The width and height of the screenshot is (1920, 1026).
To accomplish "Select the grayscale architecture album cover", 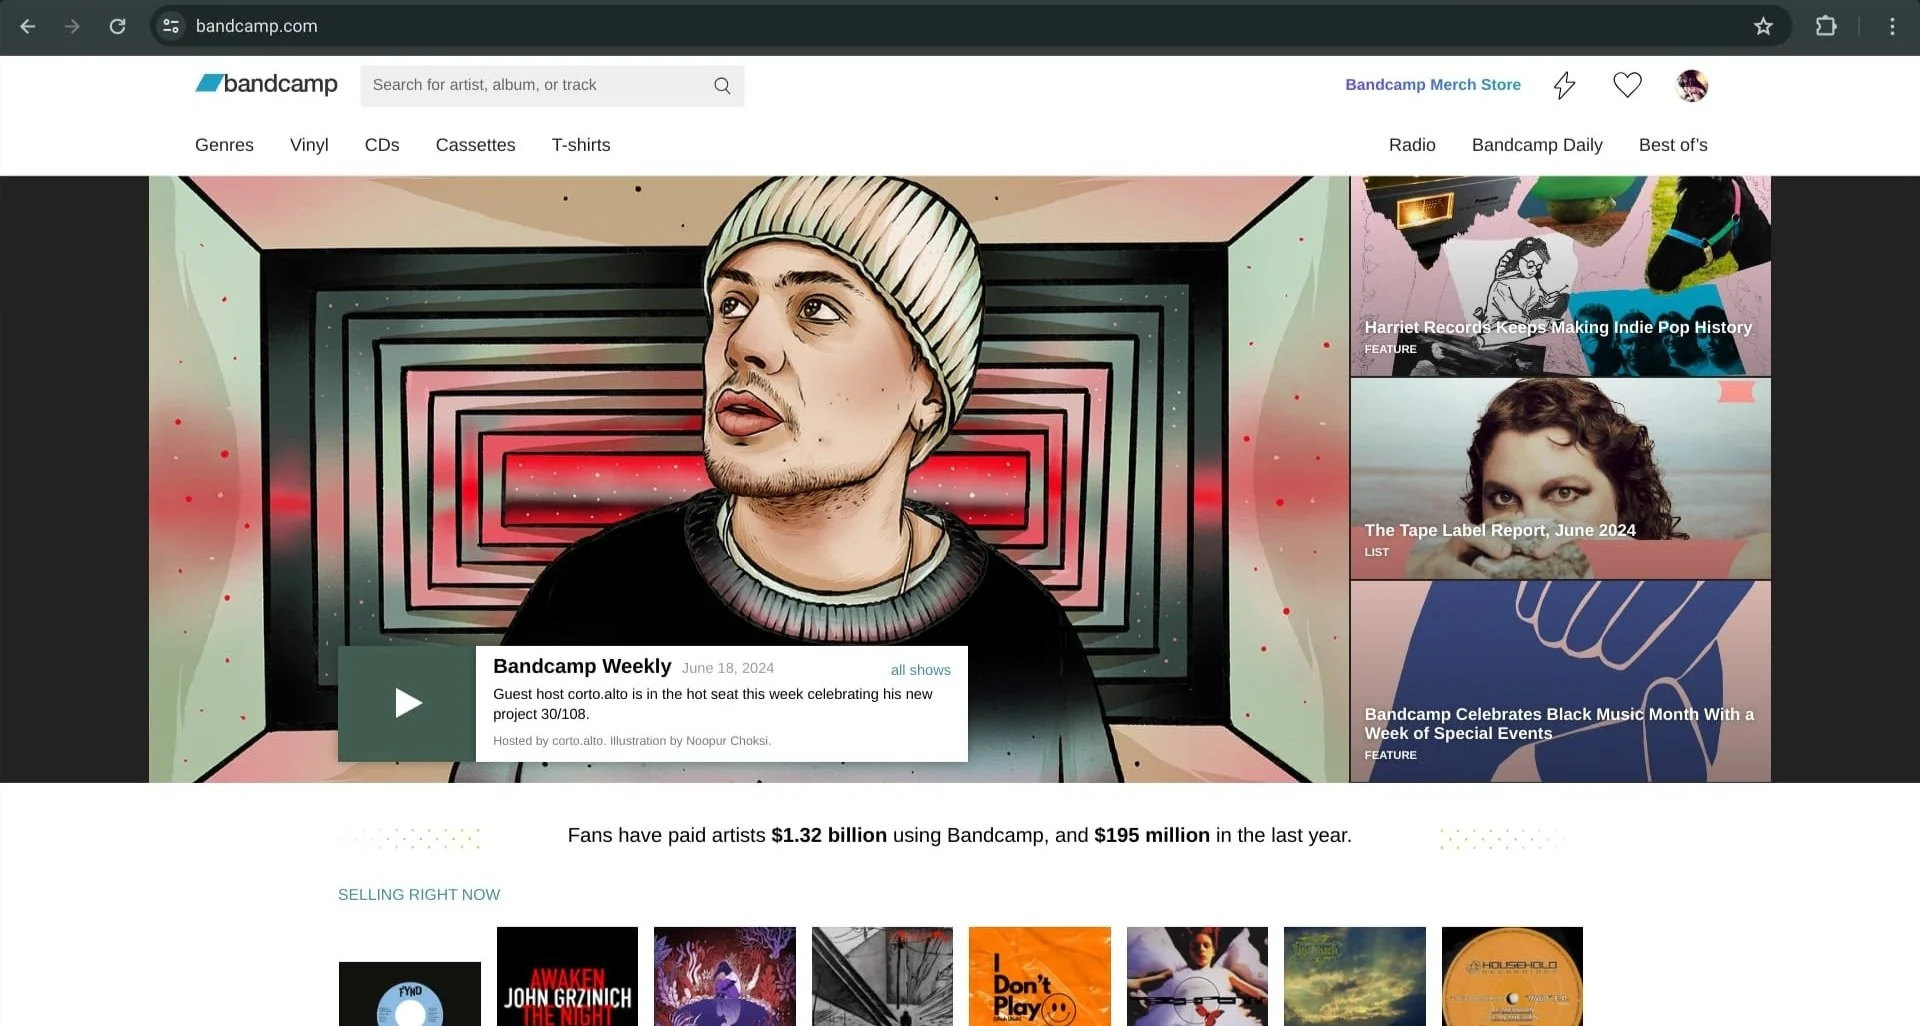I will click(882, 976).
